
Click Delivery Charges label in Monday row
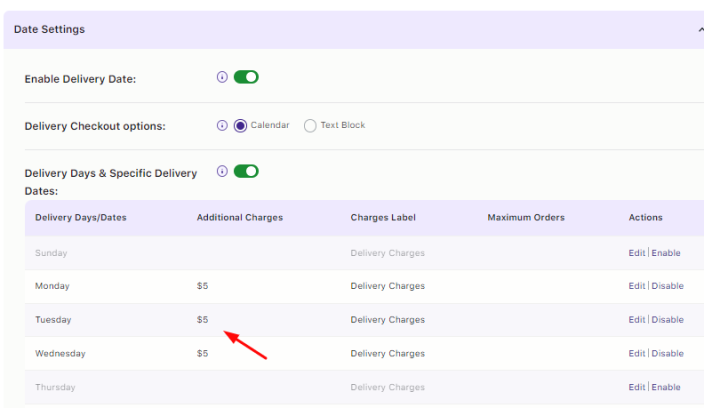pyautogui.click(x=387, y=286)
